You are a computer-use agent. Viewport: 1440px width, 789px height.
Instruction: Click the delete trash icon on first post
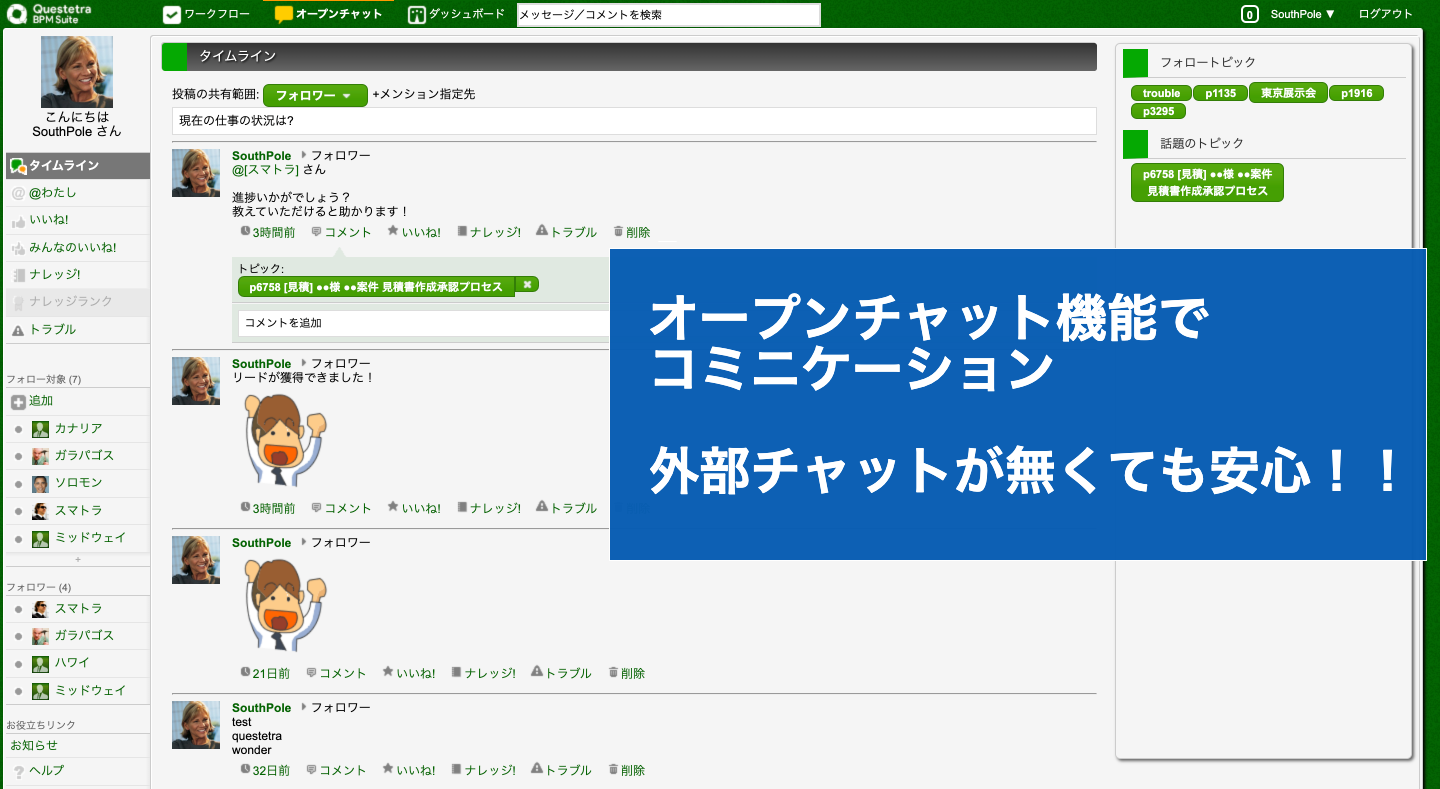point(618,232)
